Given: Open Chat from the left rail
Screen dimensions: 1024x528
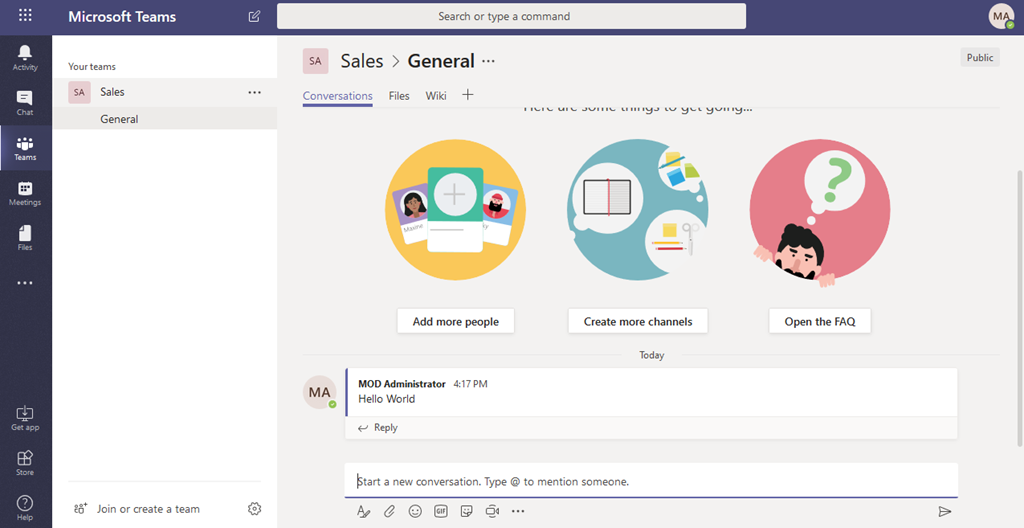Looking at the screenshot, I should tap(25, 102).
